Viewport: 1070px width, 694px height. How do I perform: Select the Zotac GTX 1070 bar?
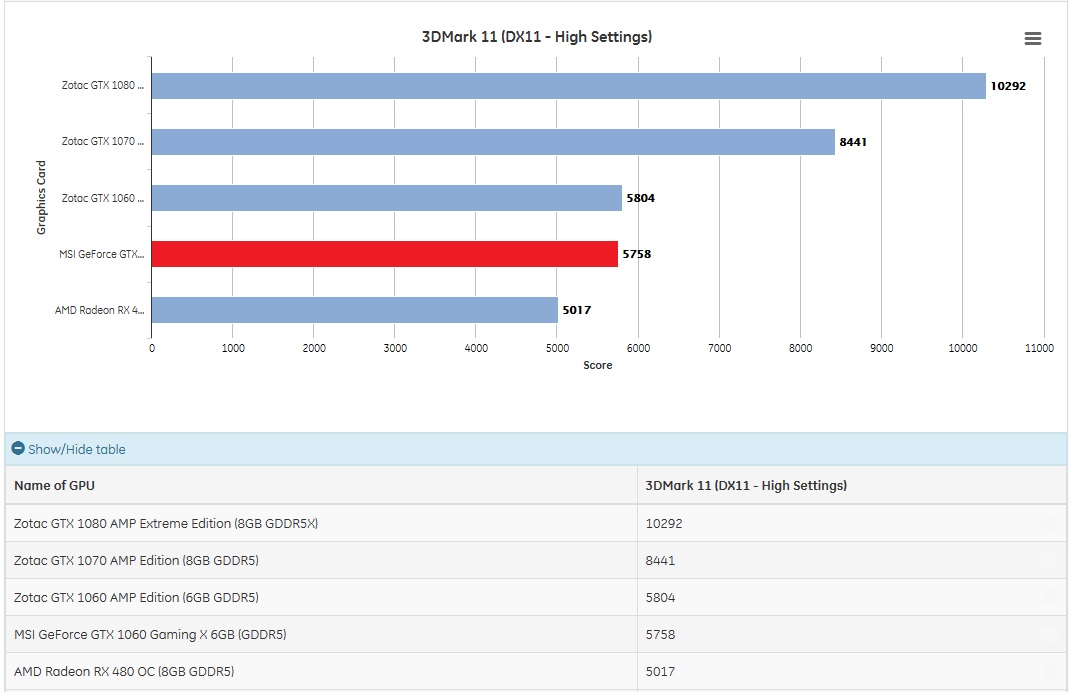coord(493,142)
